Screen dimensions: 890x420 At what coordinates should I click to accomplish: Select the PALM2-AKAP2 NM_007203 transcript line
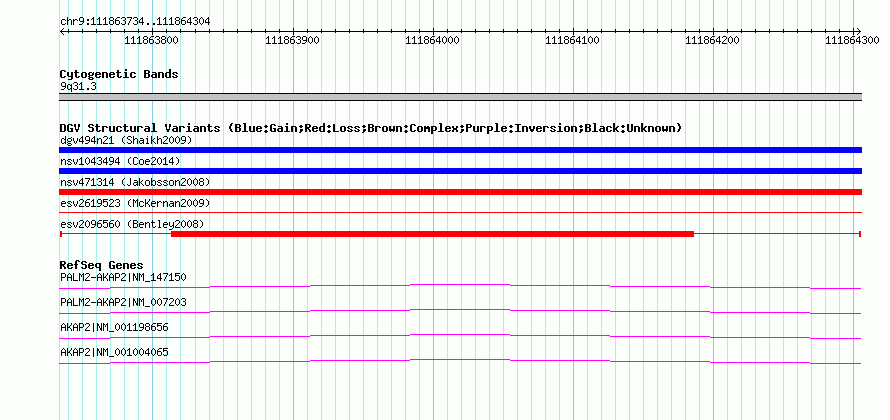pos(461,312)
